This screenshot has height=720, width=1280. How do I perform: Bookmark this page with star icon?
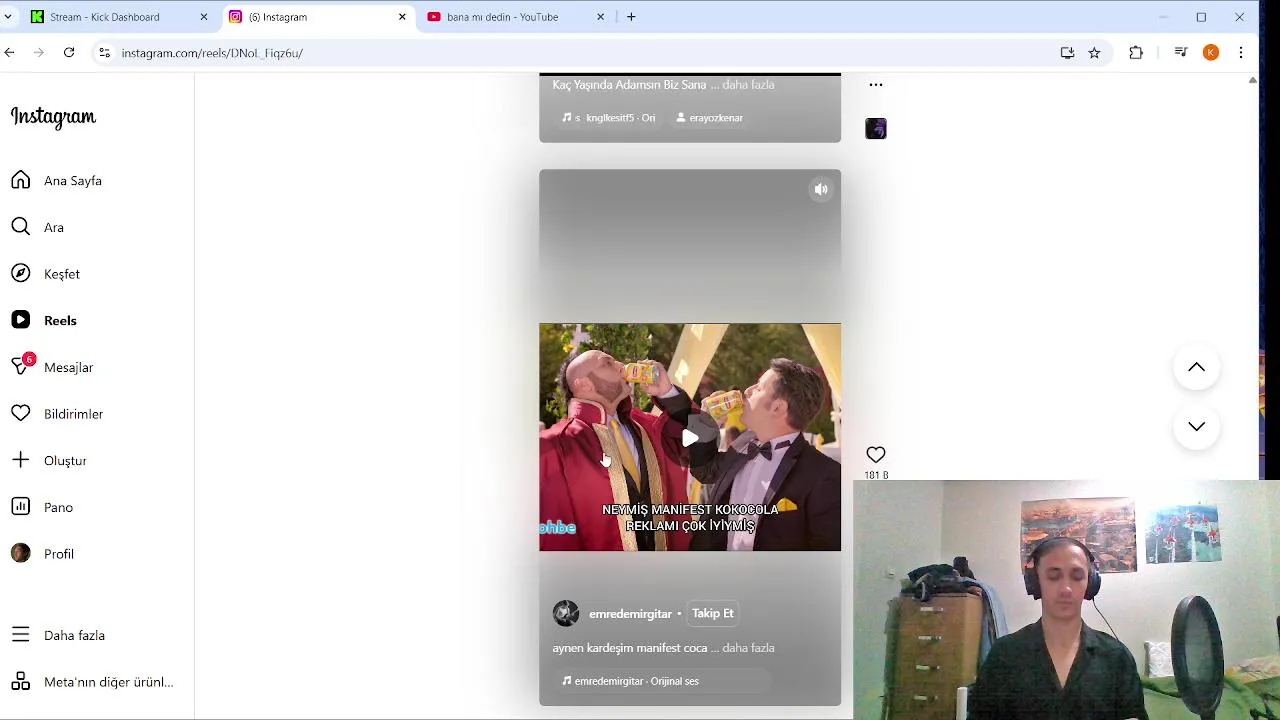1094,53
